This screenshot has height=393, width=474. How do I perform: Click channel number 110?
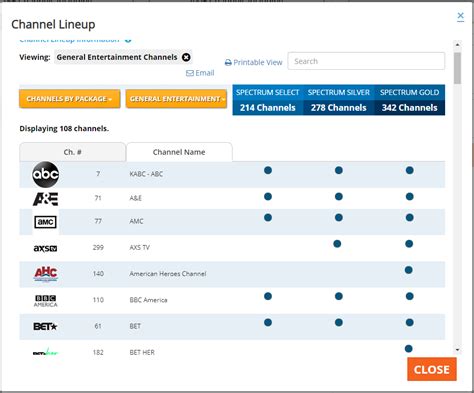point(98,300)
